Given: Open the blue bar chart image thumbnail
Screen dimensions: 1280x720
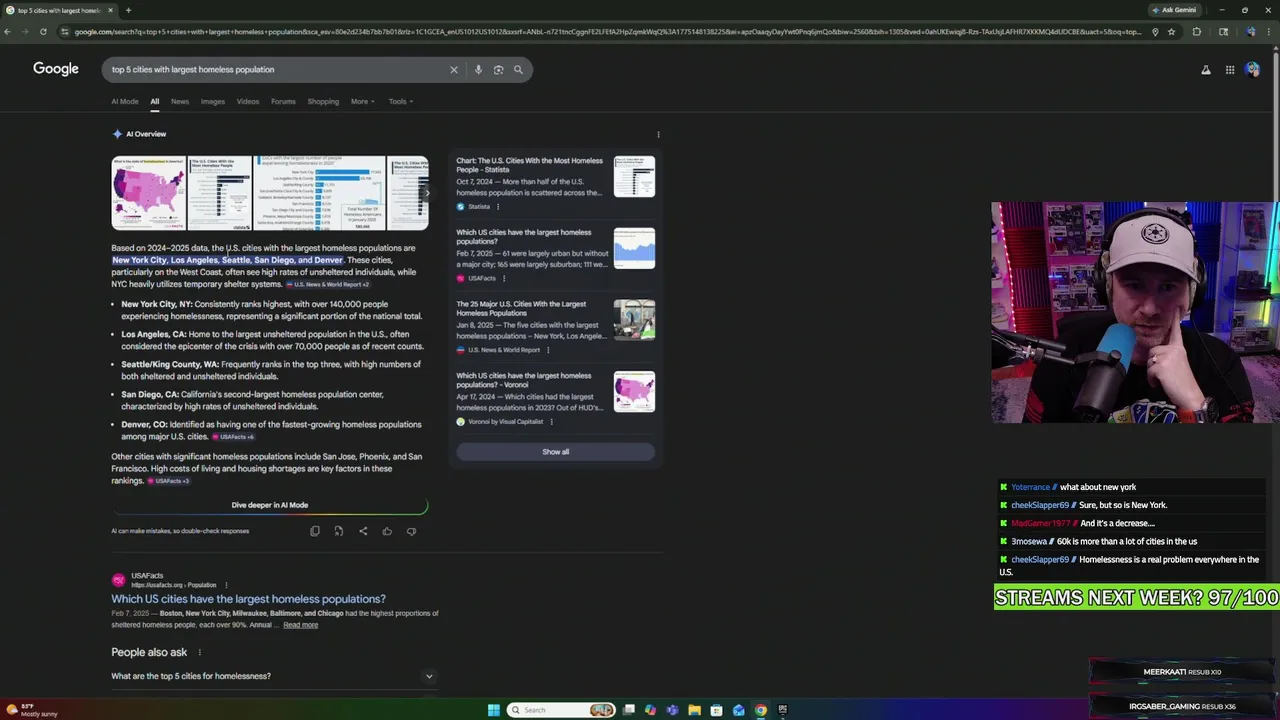Looking at the screenshot, I should [319, 193].
